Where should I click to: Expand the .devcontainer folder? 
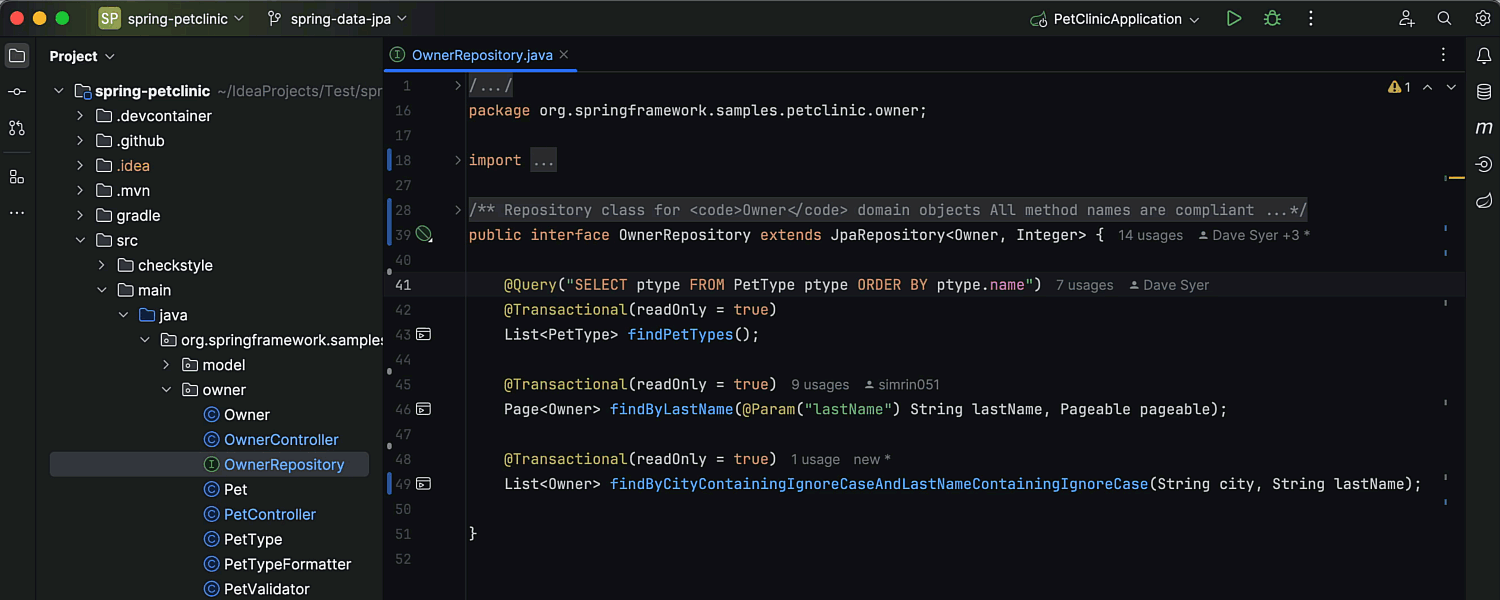(81, 116)
